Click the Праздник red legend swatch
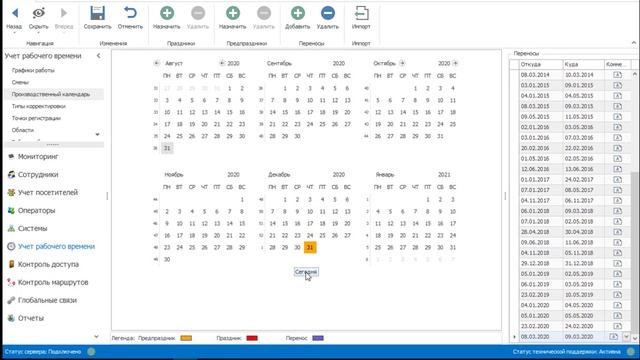Viewport: 640px width, 360px height. click(252, 338)
